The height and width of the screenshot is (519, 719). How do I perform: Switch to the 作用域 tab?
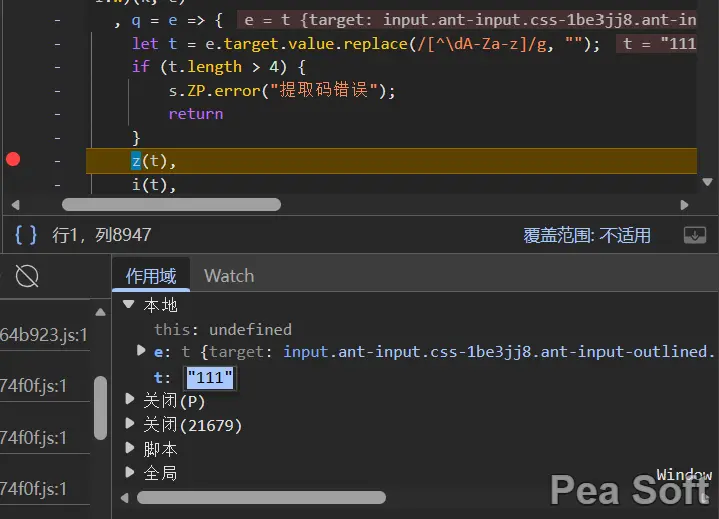(151, 276)
